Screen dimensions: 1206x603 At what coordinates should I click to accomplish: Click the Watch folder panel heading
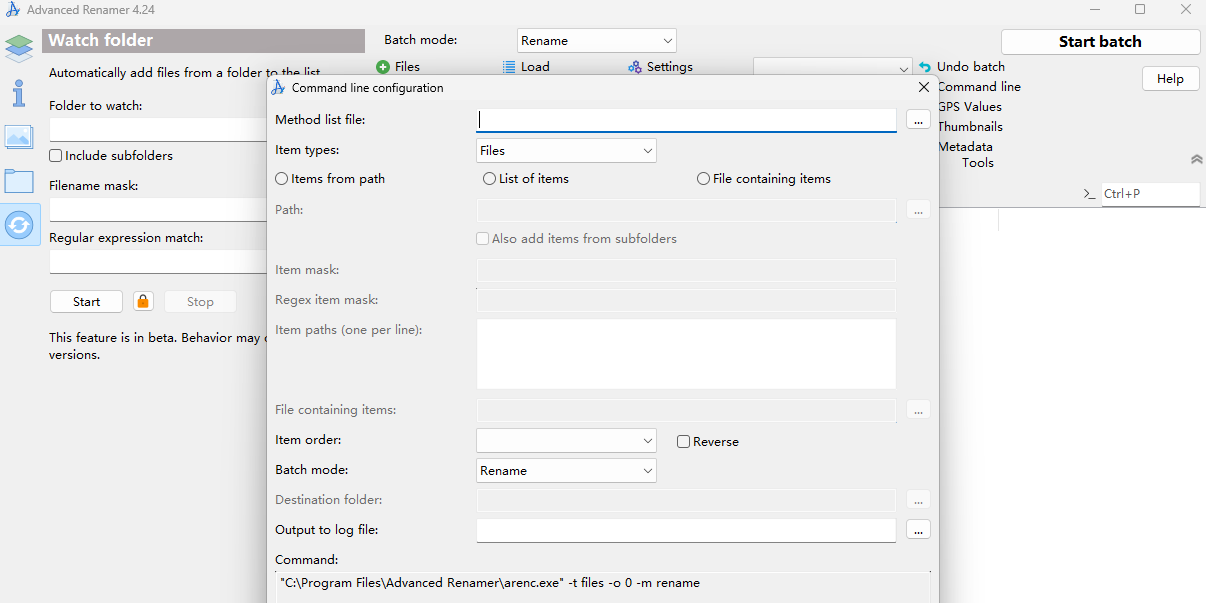click(x=204, y=41)
